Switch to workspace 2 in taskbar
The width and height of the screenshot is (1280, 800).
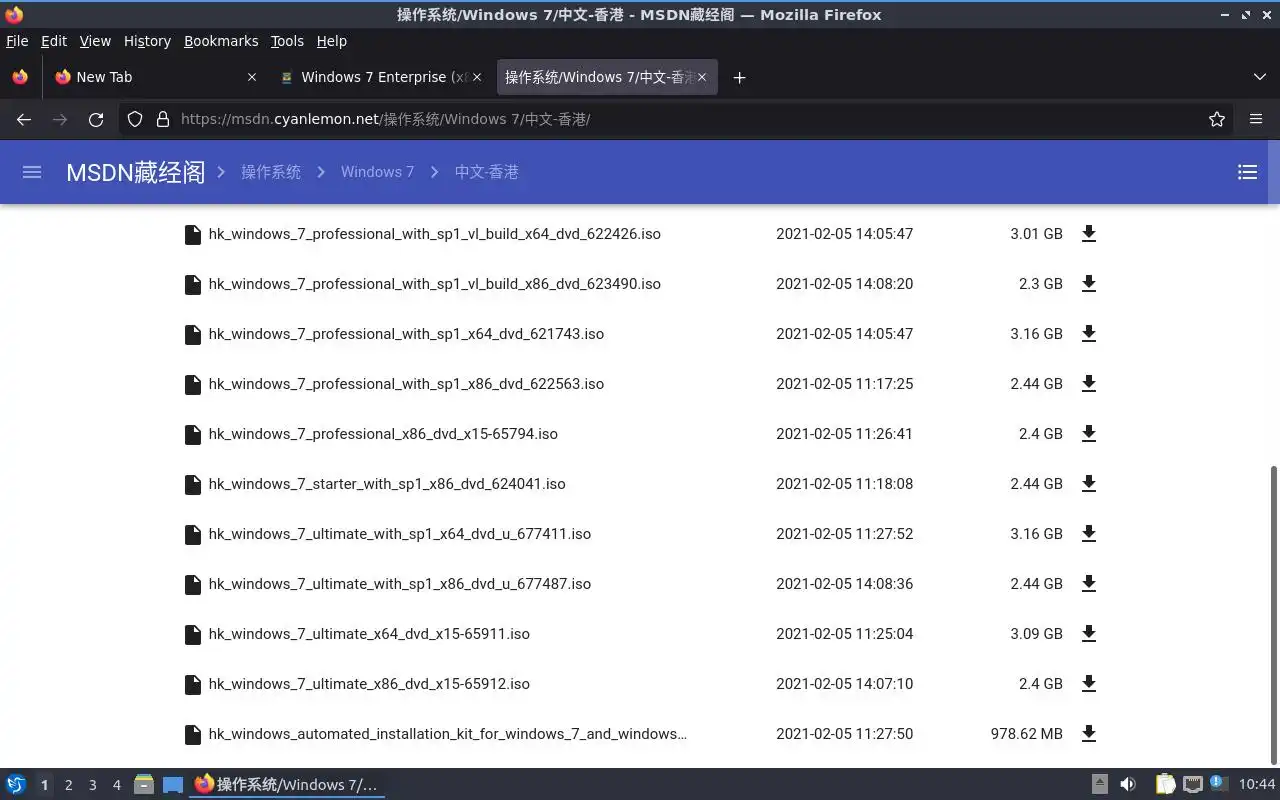68,785
